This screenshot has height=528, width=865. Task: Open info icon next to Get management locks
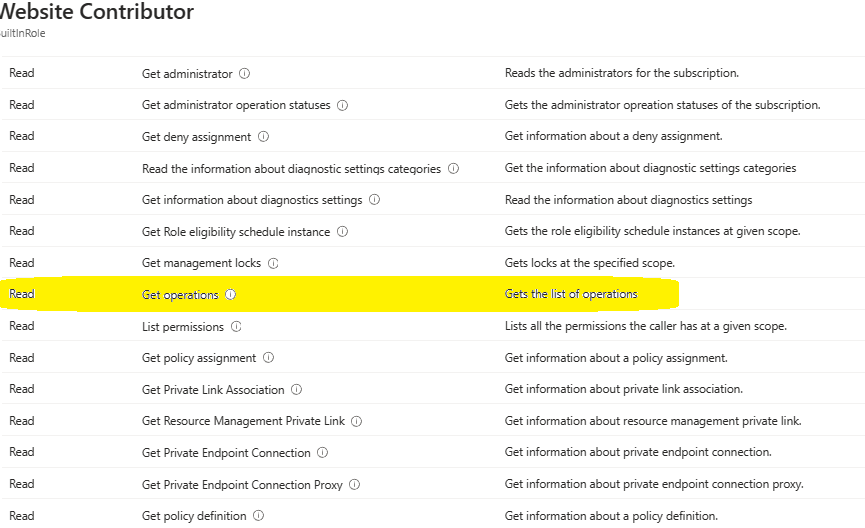[273, 263]
